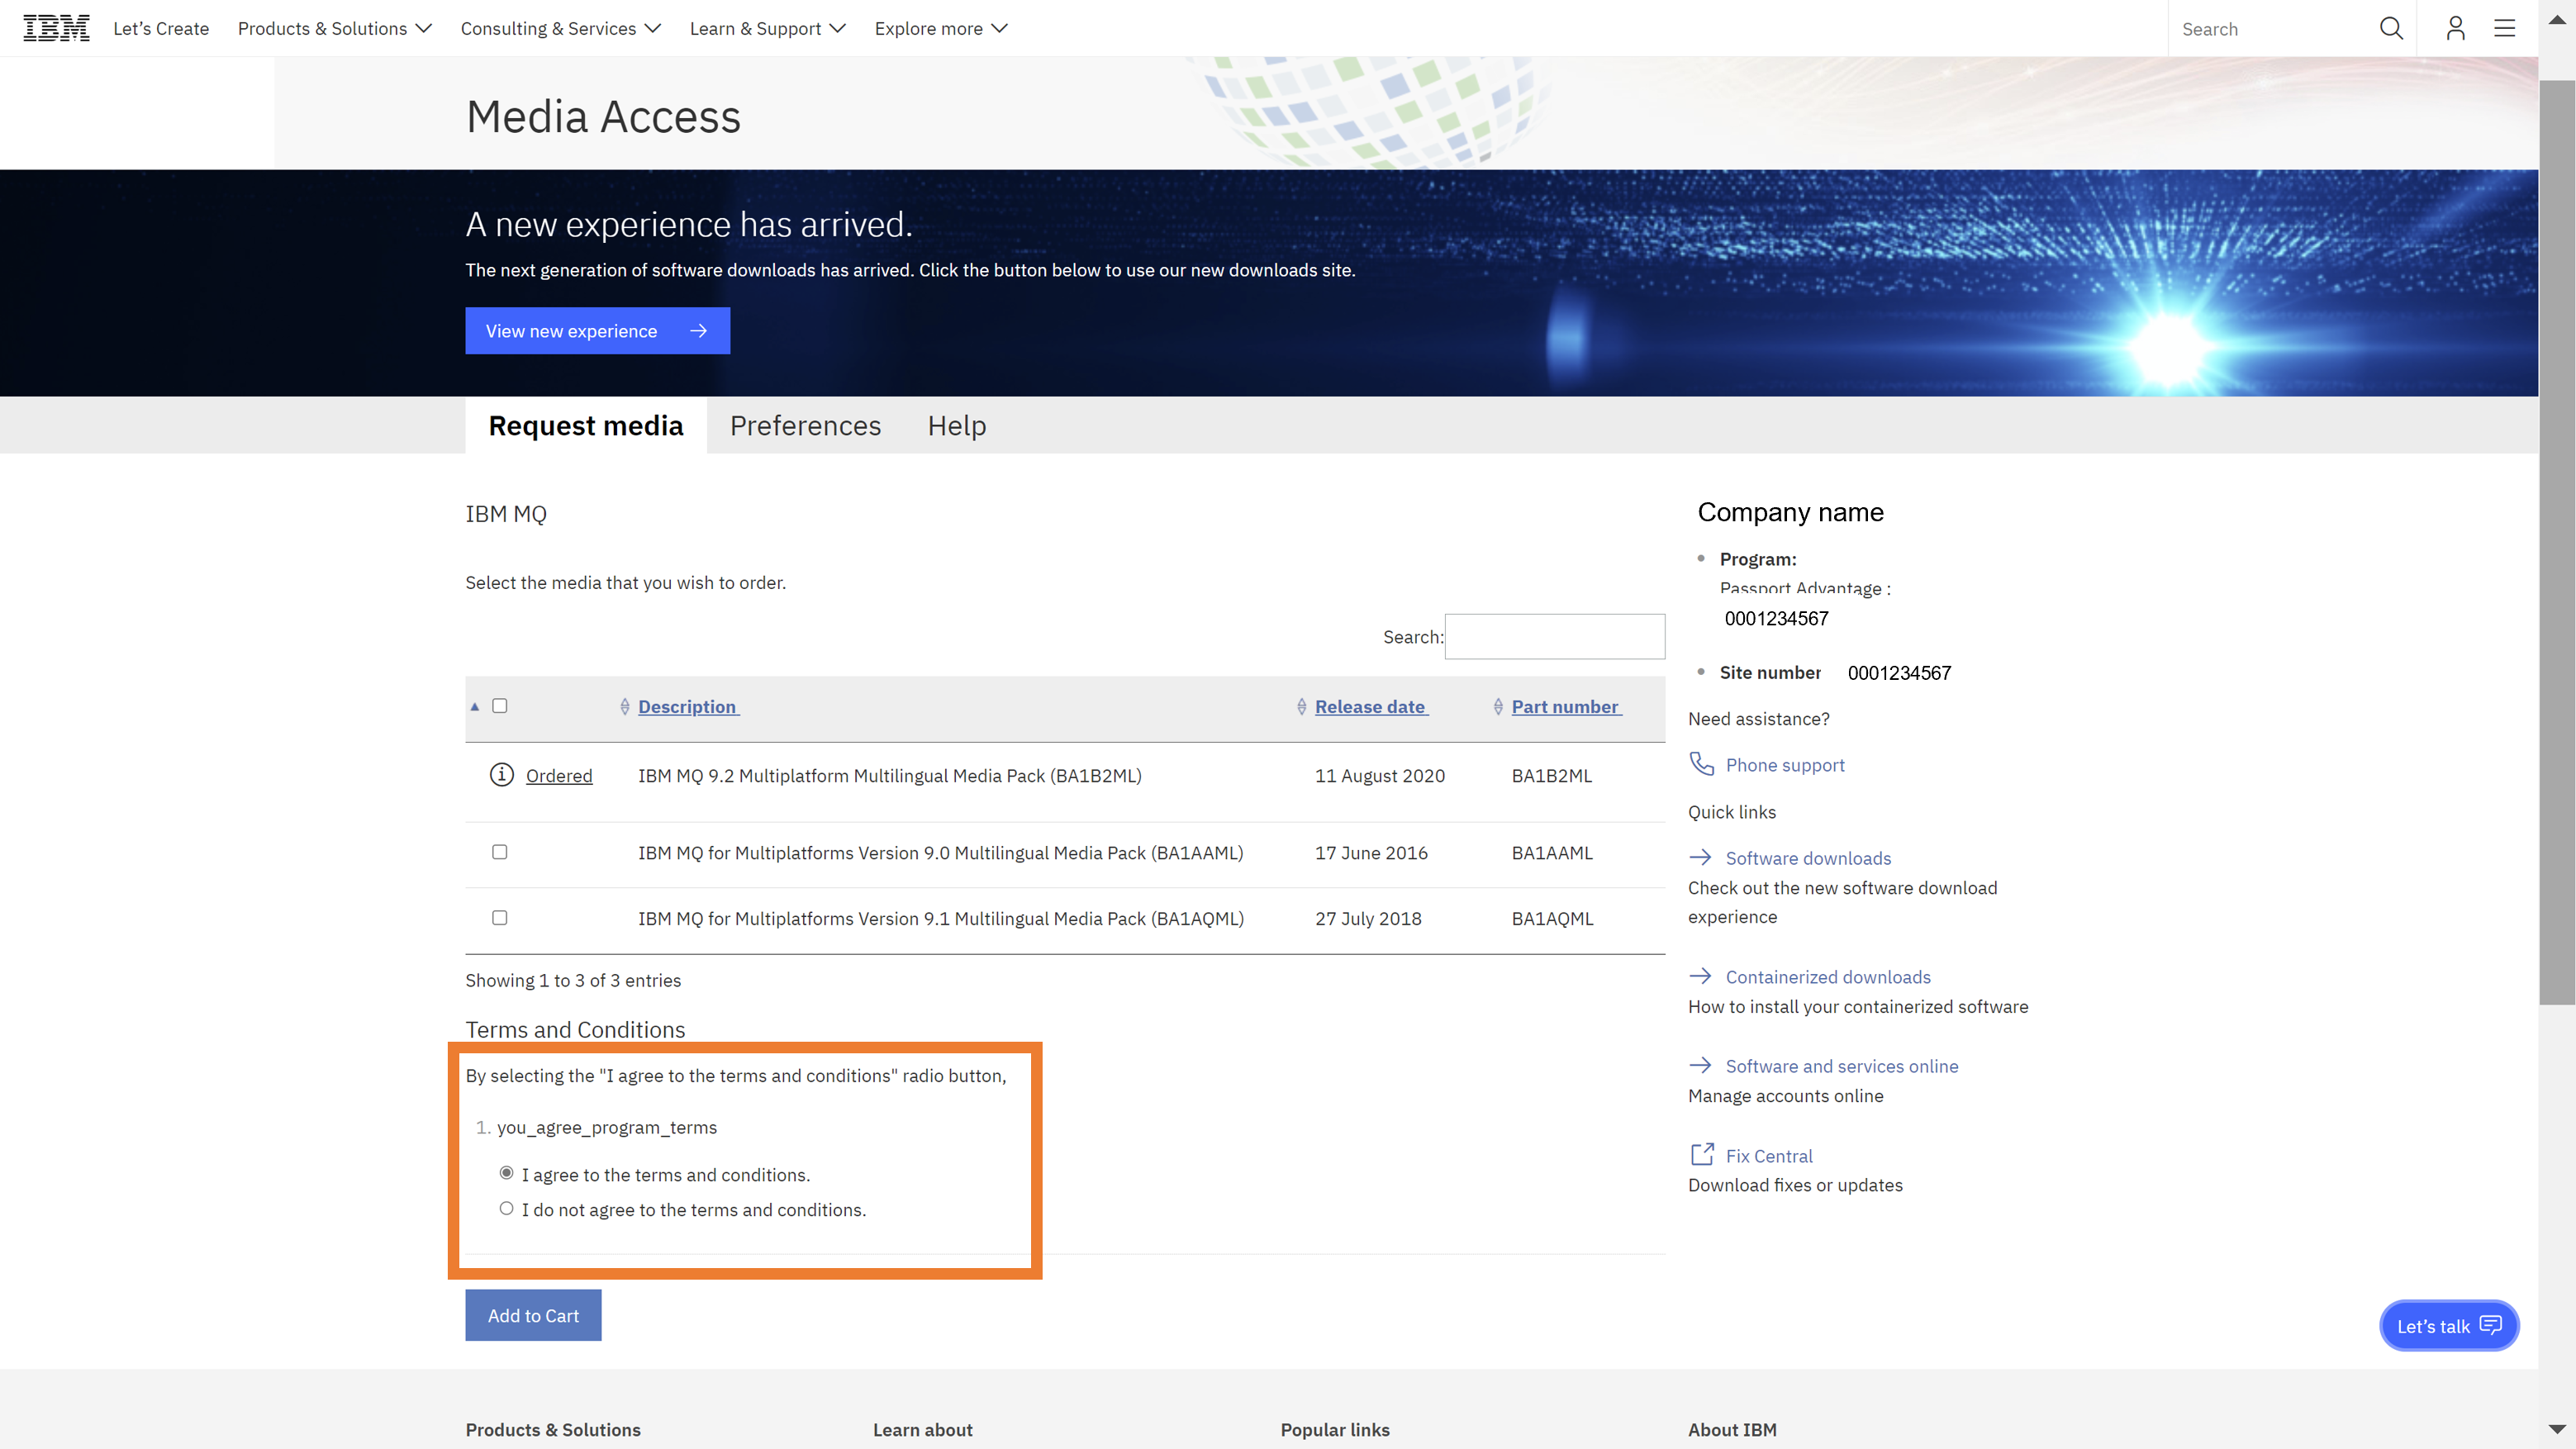This screenshot has width=2576, height=1449.
Task: Click the you_agree_program_terms list item
Action: (x=607, y=1128)
